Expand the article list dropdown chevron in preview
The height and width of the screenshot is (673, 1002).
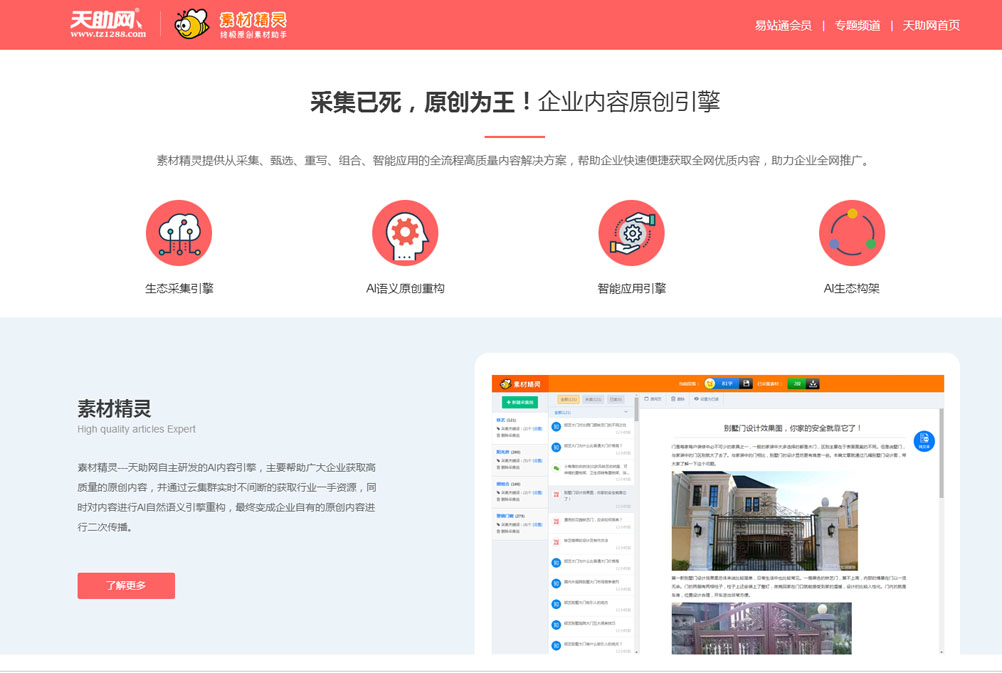(x=626, y=412)
